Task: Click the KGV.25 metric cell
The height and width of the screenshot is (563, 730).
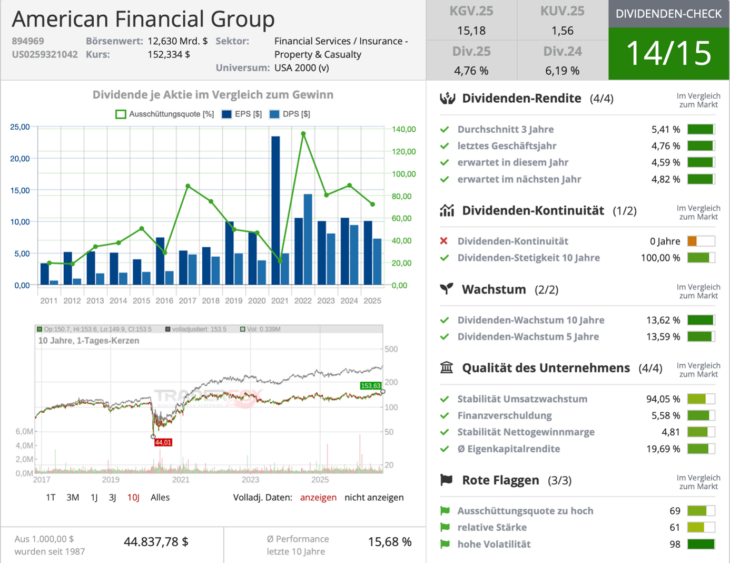Action: 471,21
